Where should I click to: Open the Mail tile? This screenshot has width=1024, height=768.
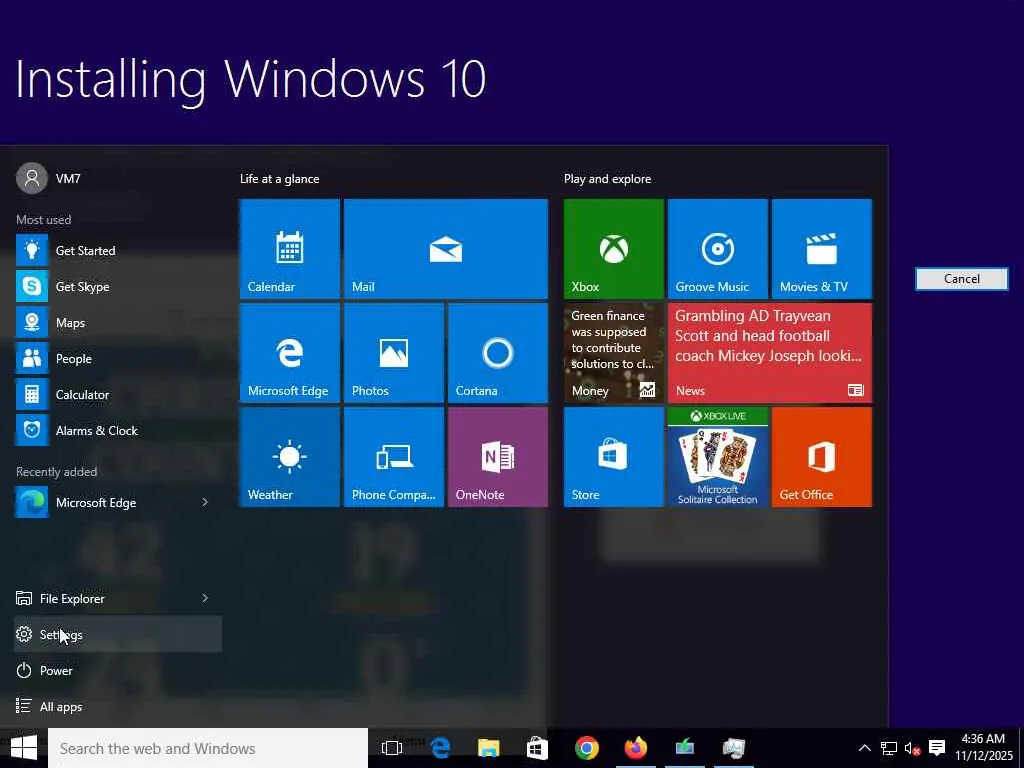point(445,249)
